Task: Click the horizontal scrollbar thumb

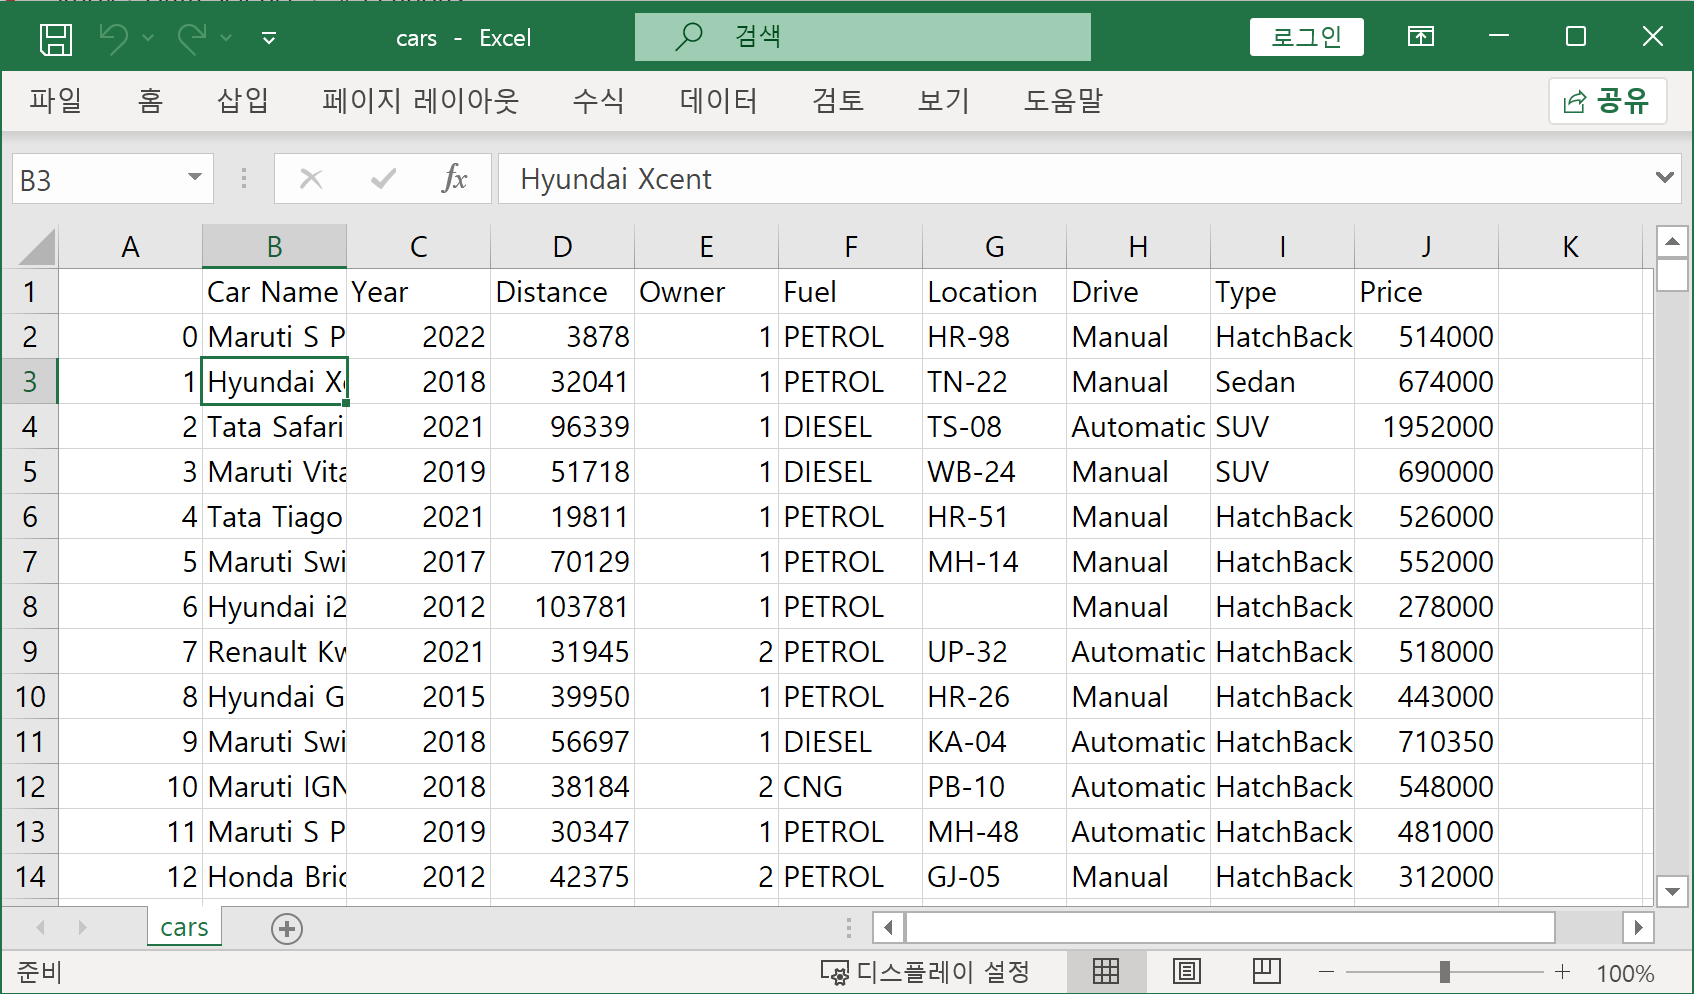Action: click(1230, 928)
